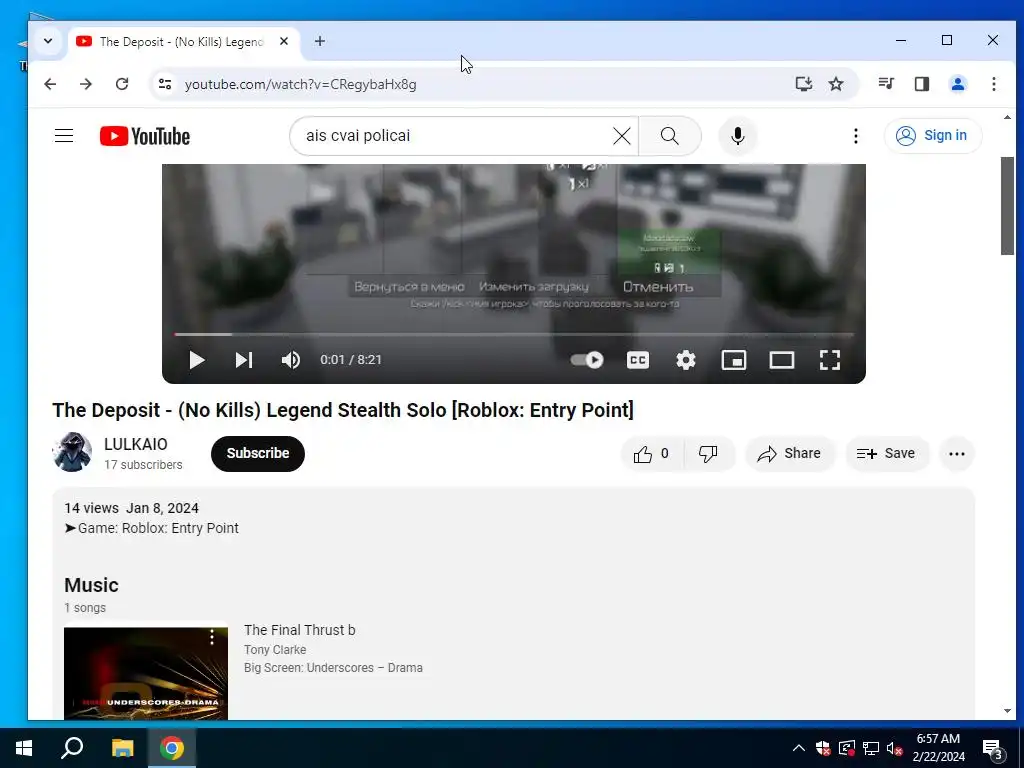Image resolution: width=1024 pixels, height=768 pixels.
Task: Click the address bar URL
Action: [x=300, y=84]
